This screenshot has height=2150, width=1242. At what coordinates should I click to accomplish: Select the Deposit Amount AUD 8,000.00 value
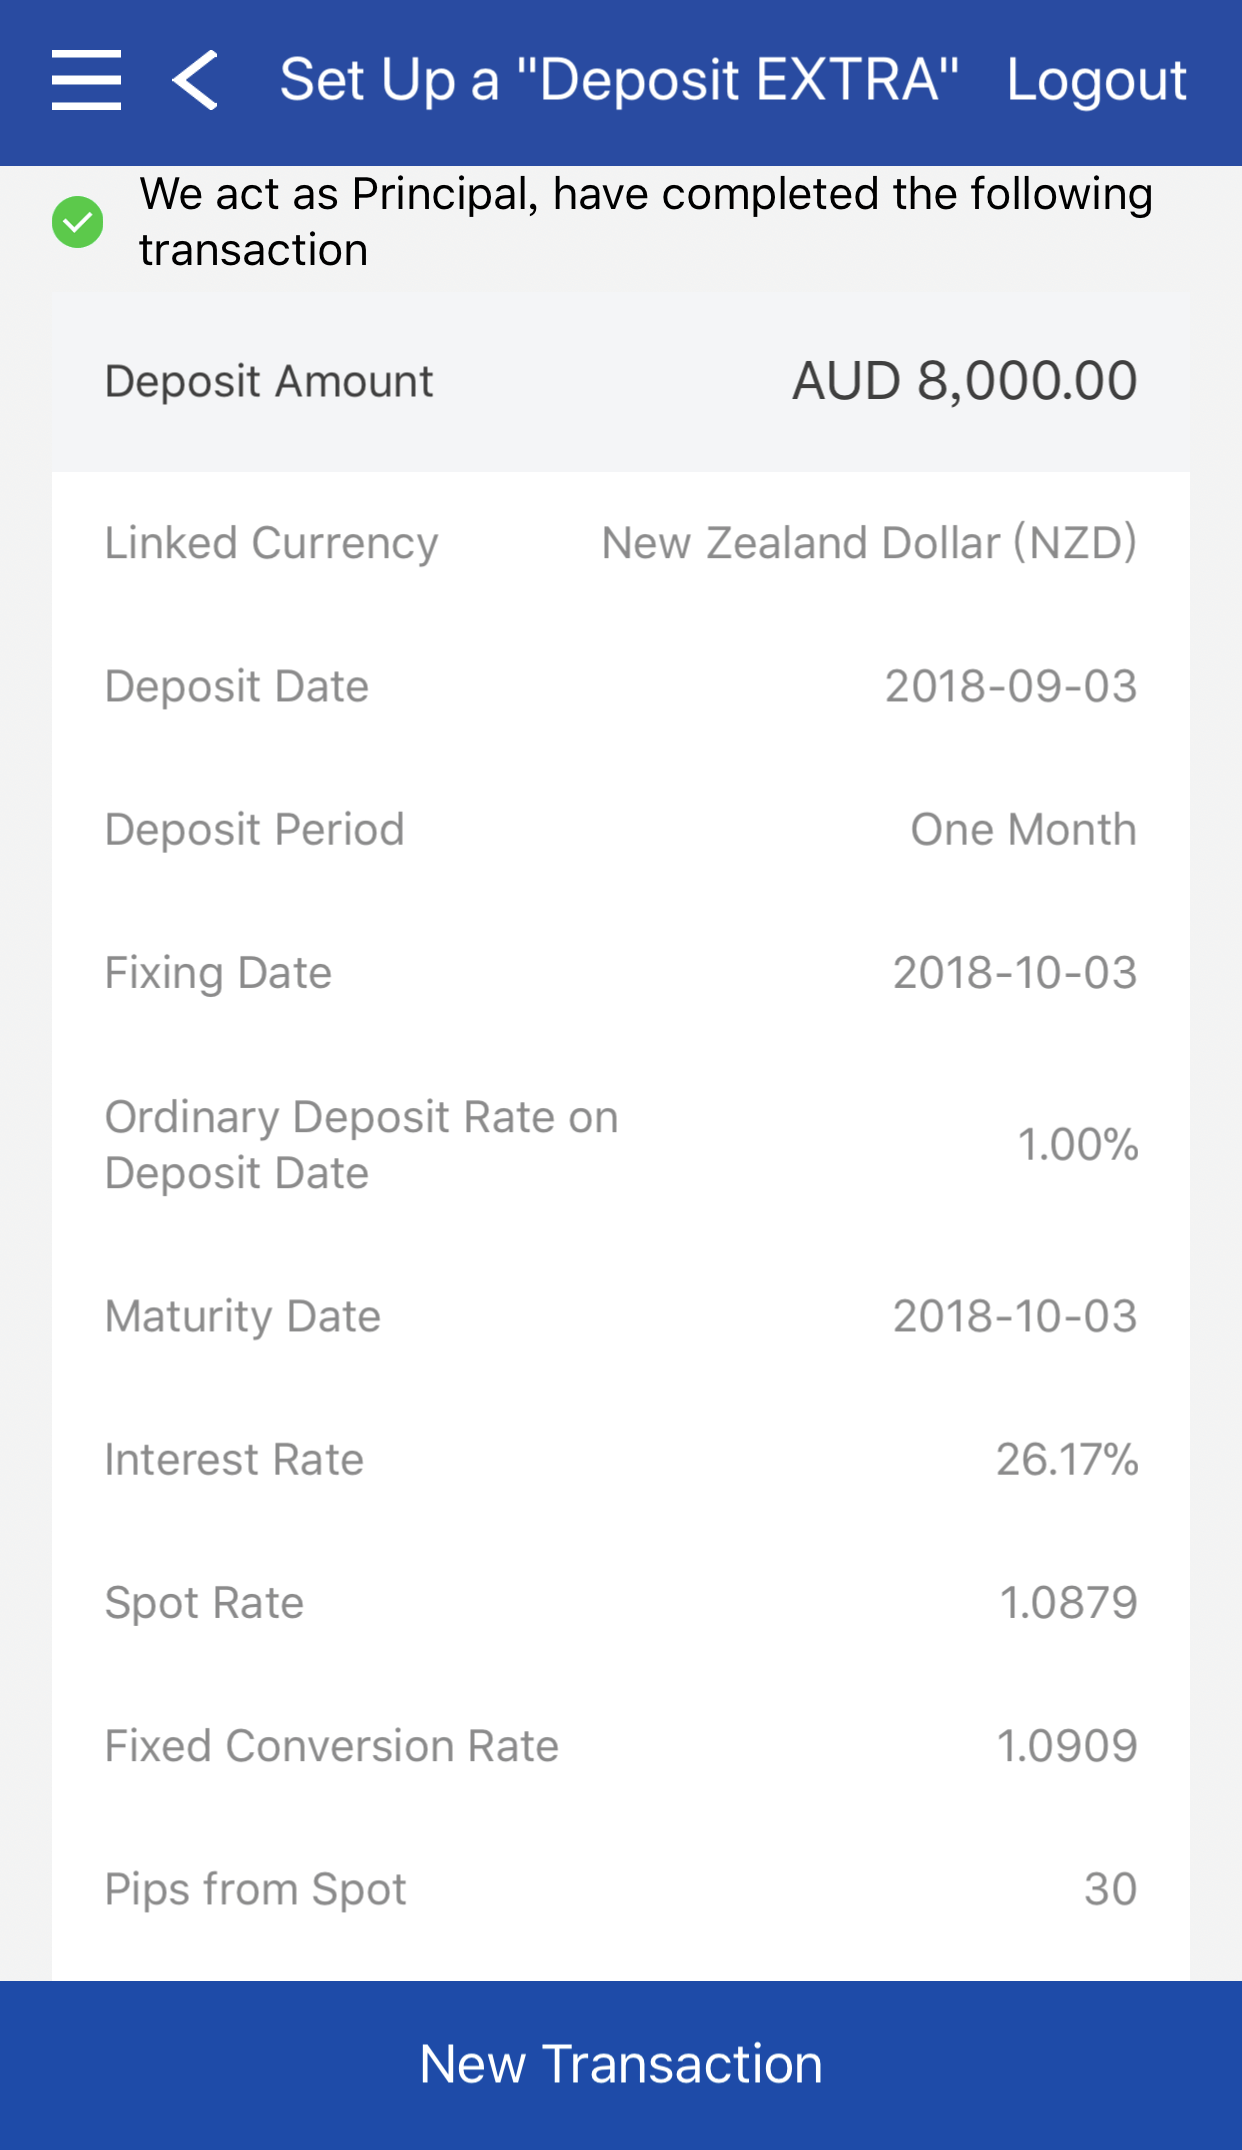[964, 381]
